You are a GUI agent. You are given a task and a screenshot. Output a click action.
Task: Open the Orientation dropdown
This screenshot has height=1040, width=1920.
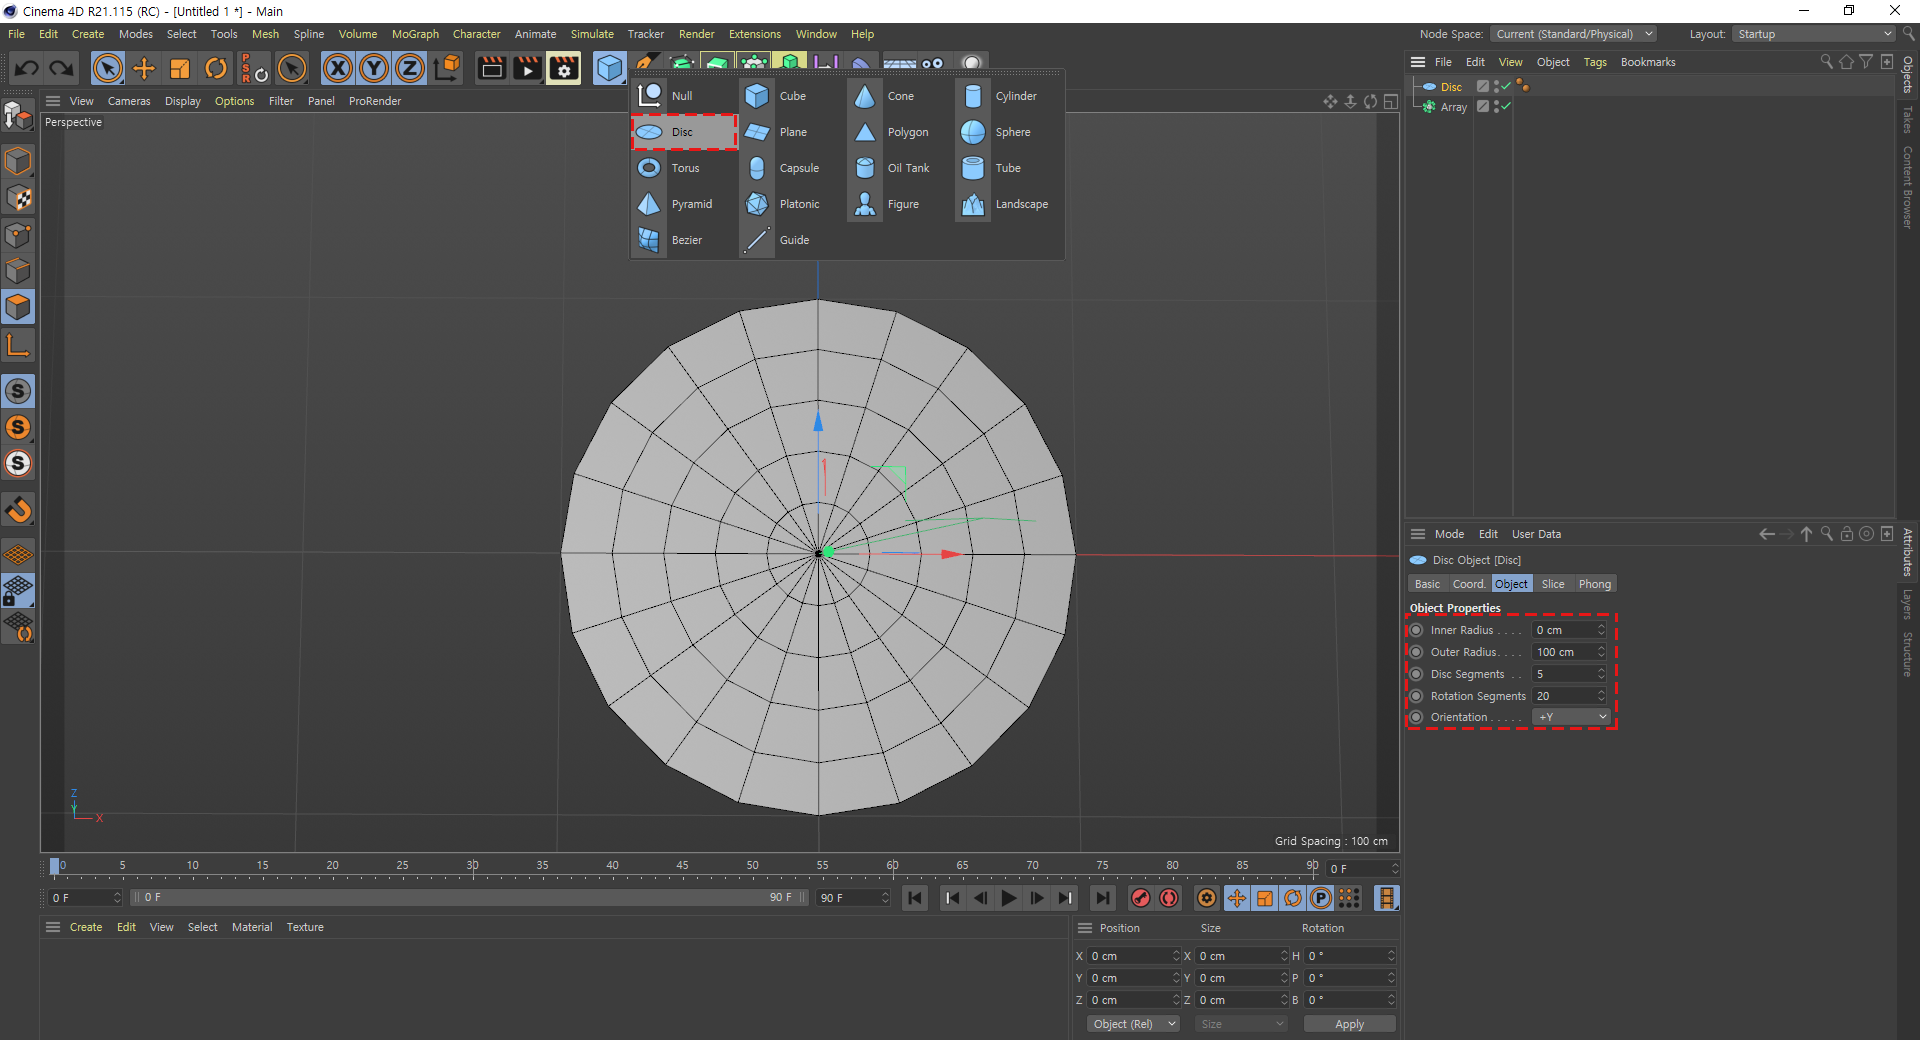(x=1571, y=717)
